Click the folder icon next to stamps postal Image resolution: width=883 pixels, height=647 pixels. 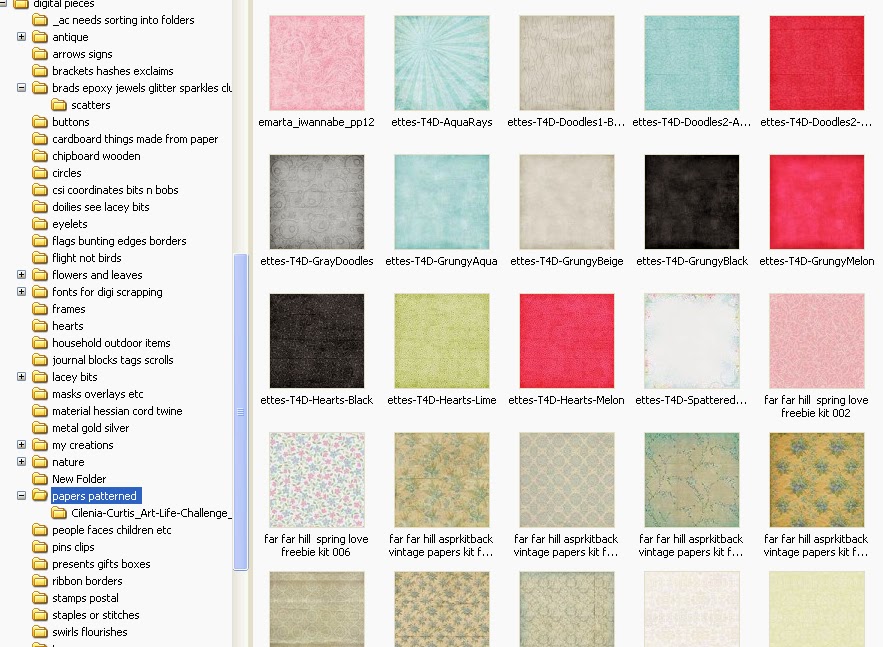pyautogui.click(x=40, y=597)
